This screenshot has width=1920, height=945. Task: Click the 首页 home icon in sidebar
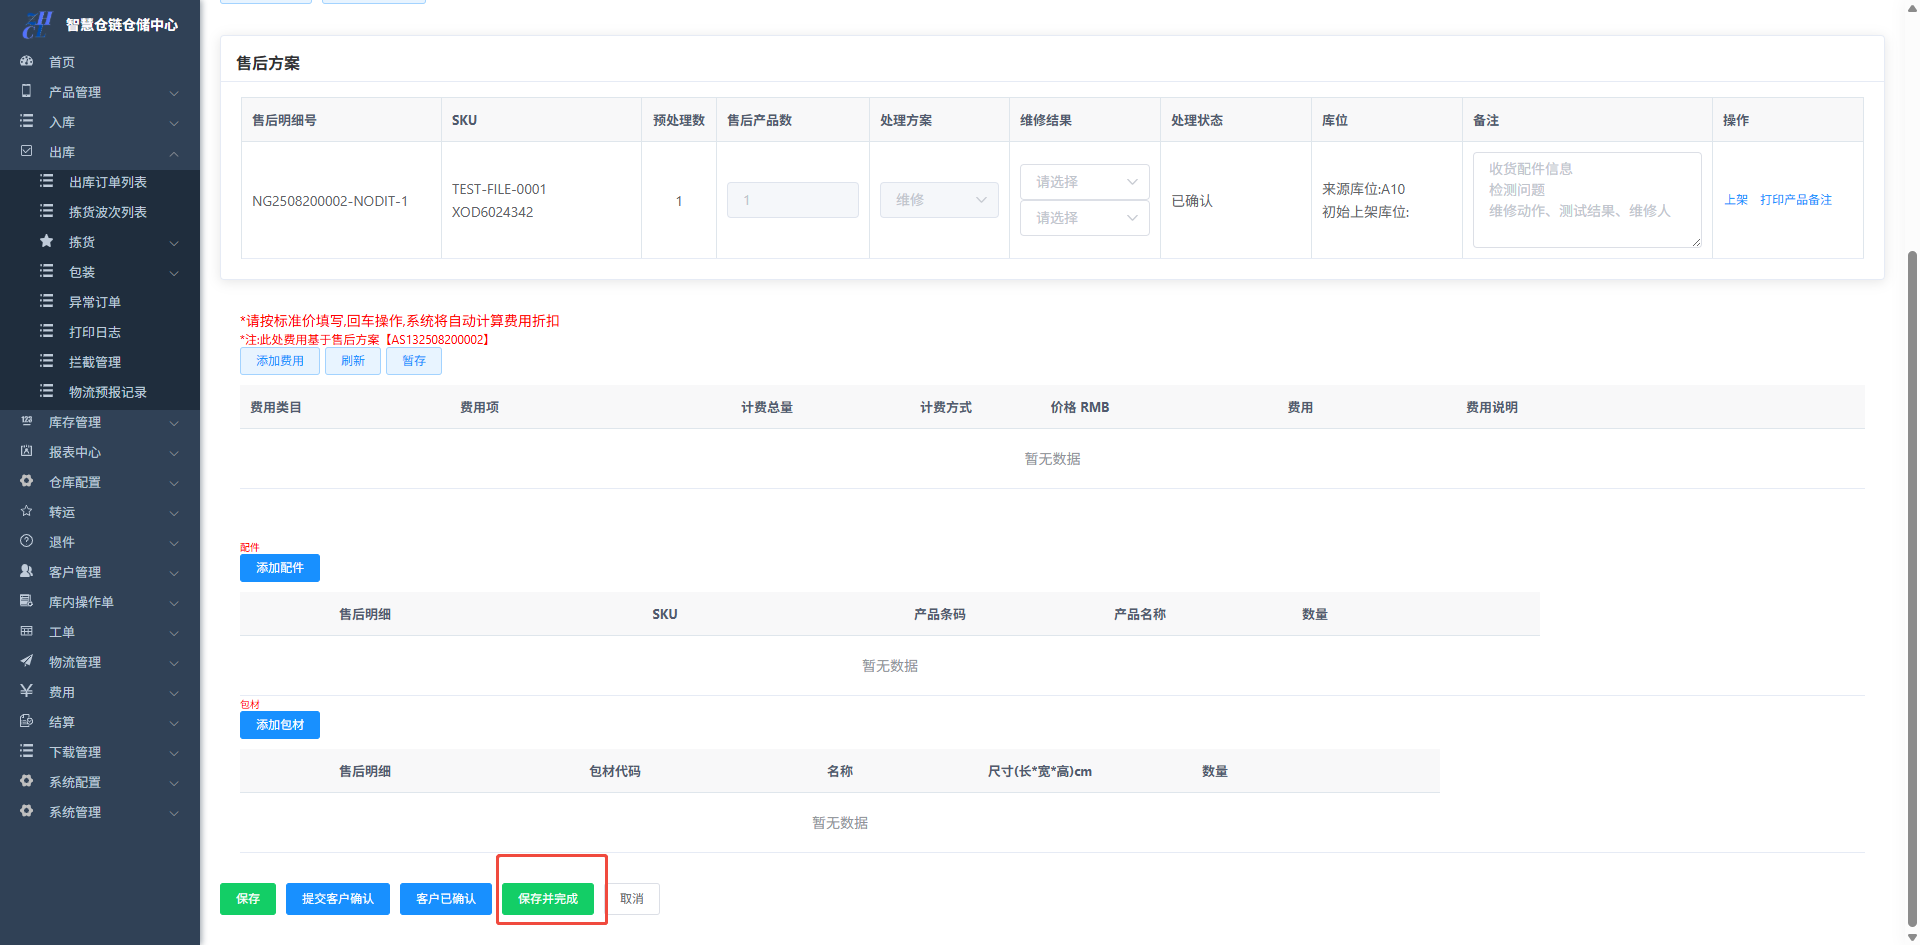27,61
